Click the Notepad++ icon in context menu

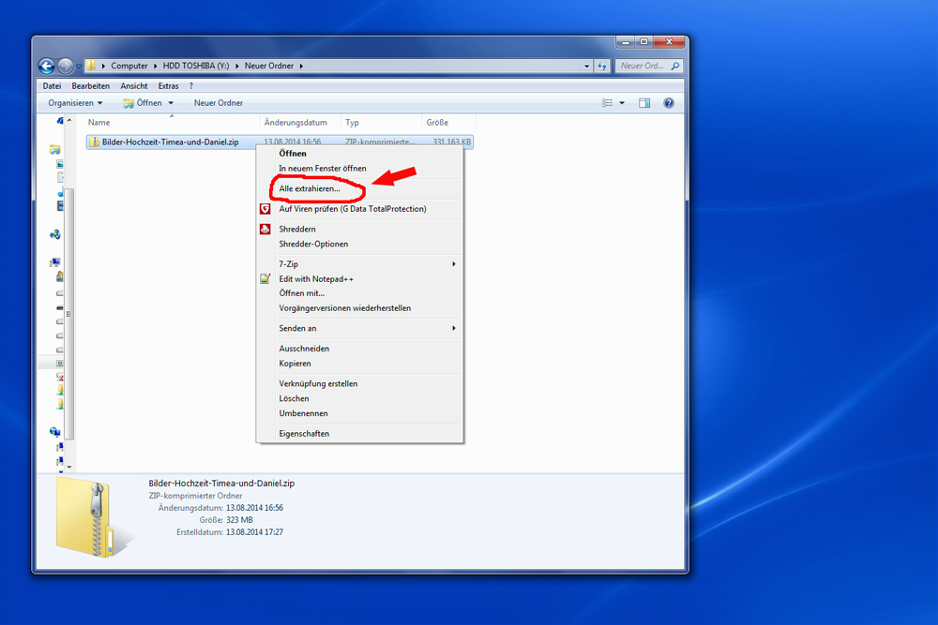tap(265, 279)
